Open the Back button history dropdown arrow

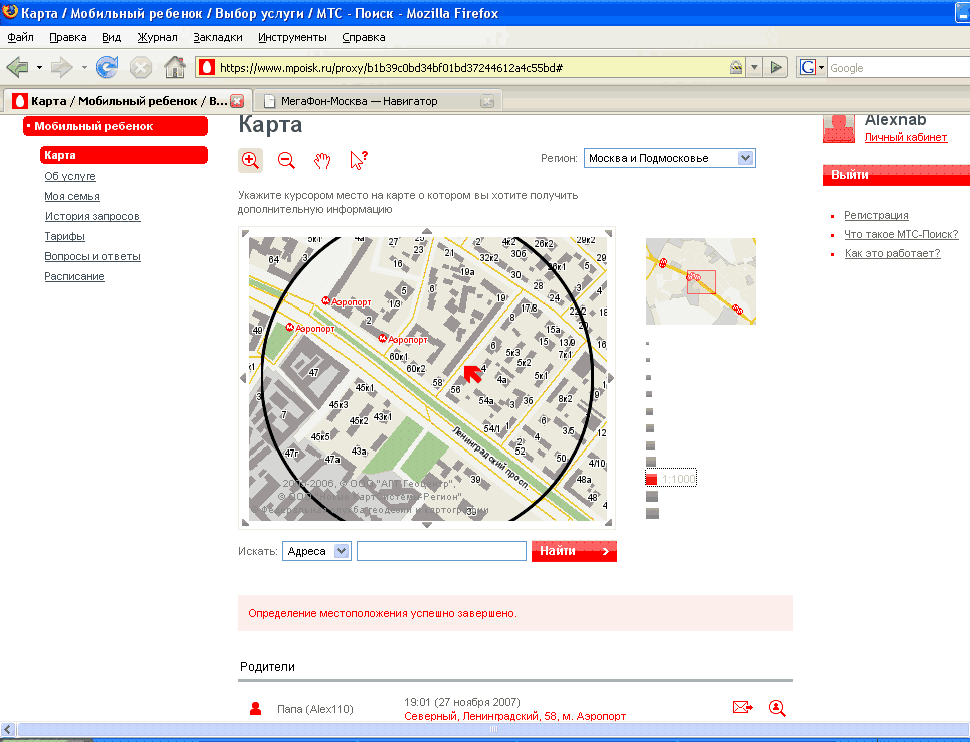tap(39, 67)
